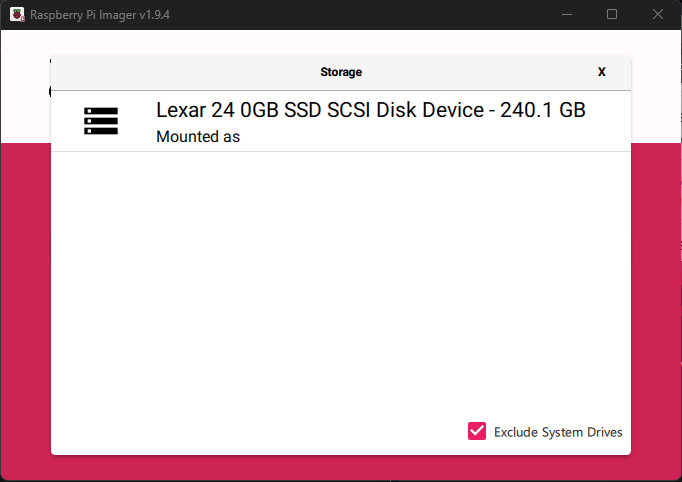The height and width of the screenshot is (482, 682).
Task: Click the Exclude System Drives label text
Action: 558,432
